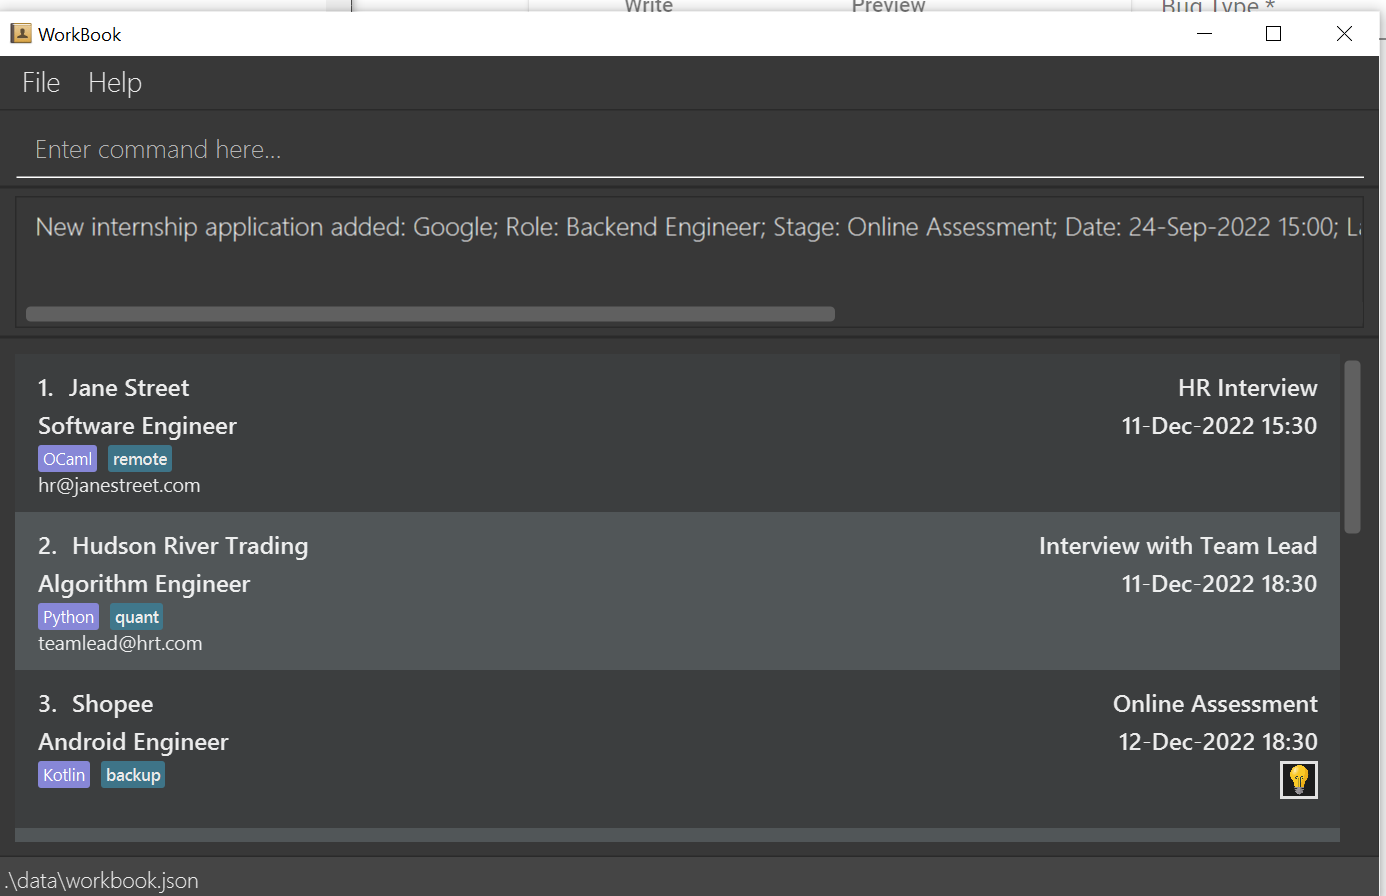Click the result box horizontal scrollbar
Screen dimensions: 1386x896
430,314
